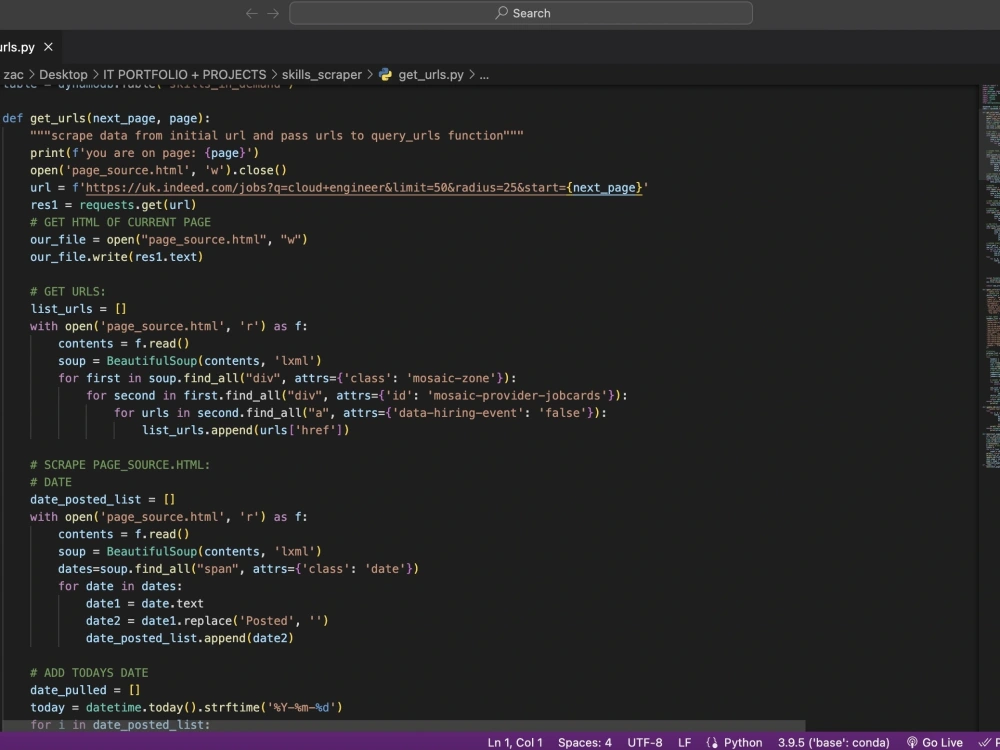This screenshot has width=1000, height=750.
Task: Open the Desktop breadcrumb dropdown
Action: point(63,74)
